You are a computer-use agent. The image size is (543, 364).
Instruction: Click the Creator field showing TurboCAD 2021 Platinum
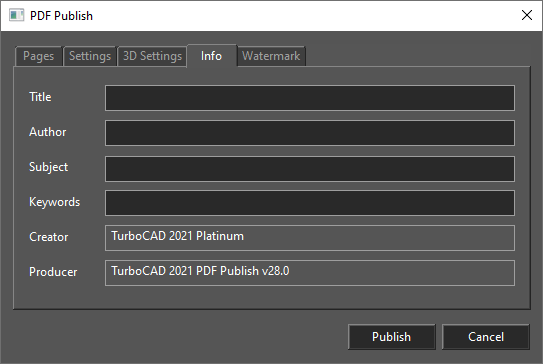310,238
